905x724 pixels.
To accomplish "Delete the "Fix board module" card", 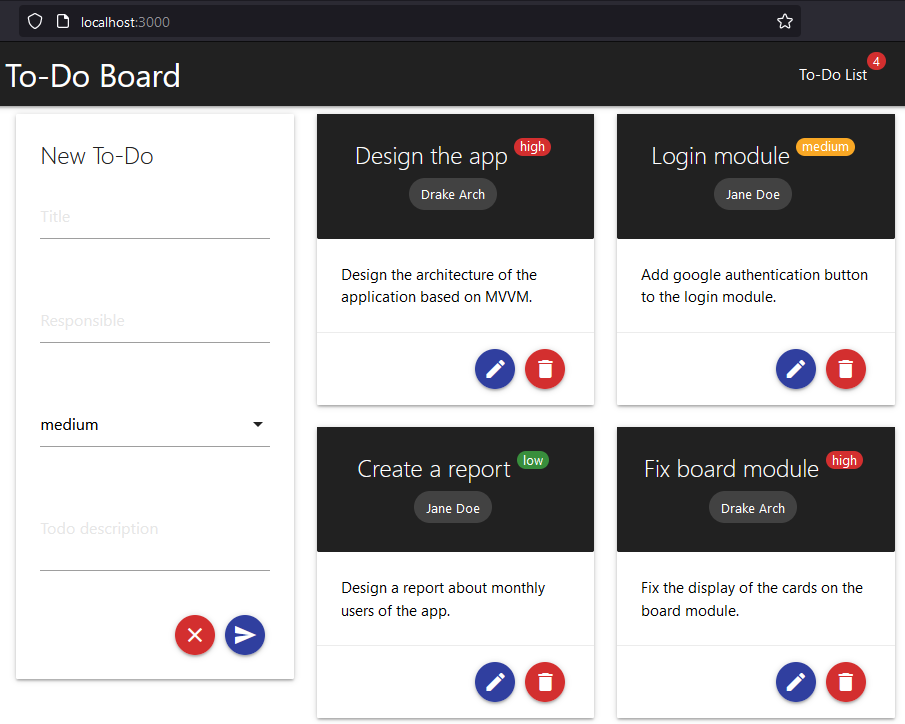I will tap(846, 682).
